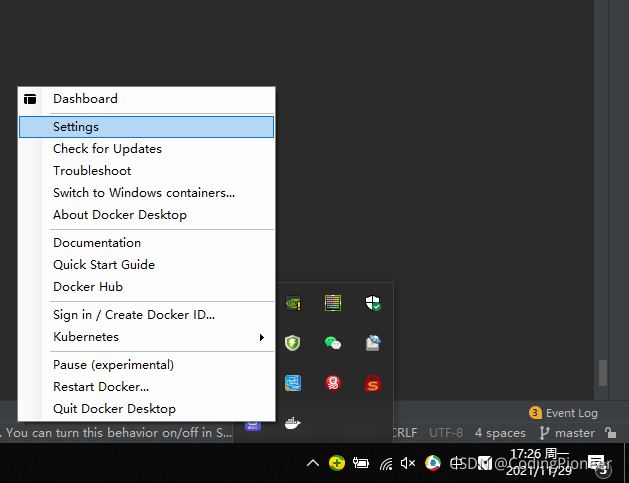Change the UTF-8 file encoding
The width and height of the screenshot is (629, 483).
point(446,433)
